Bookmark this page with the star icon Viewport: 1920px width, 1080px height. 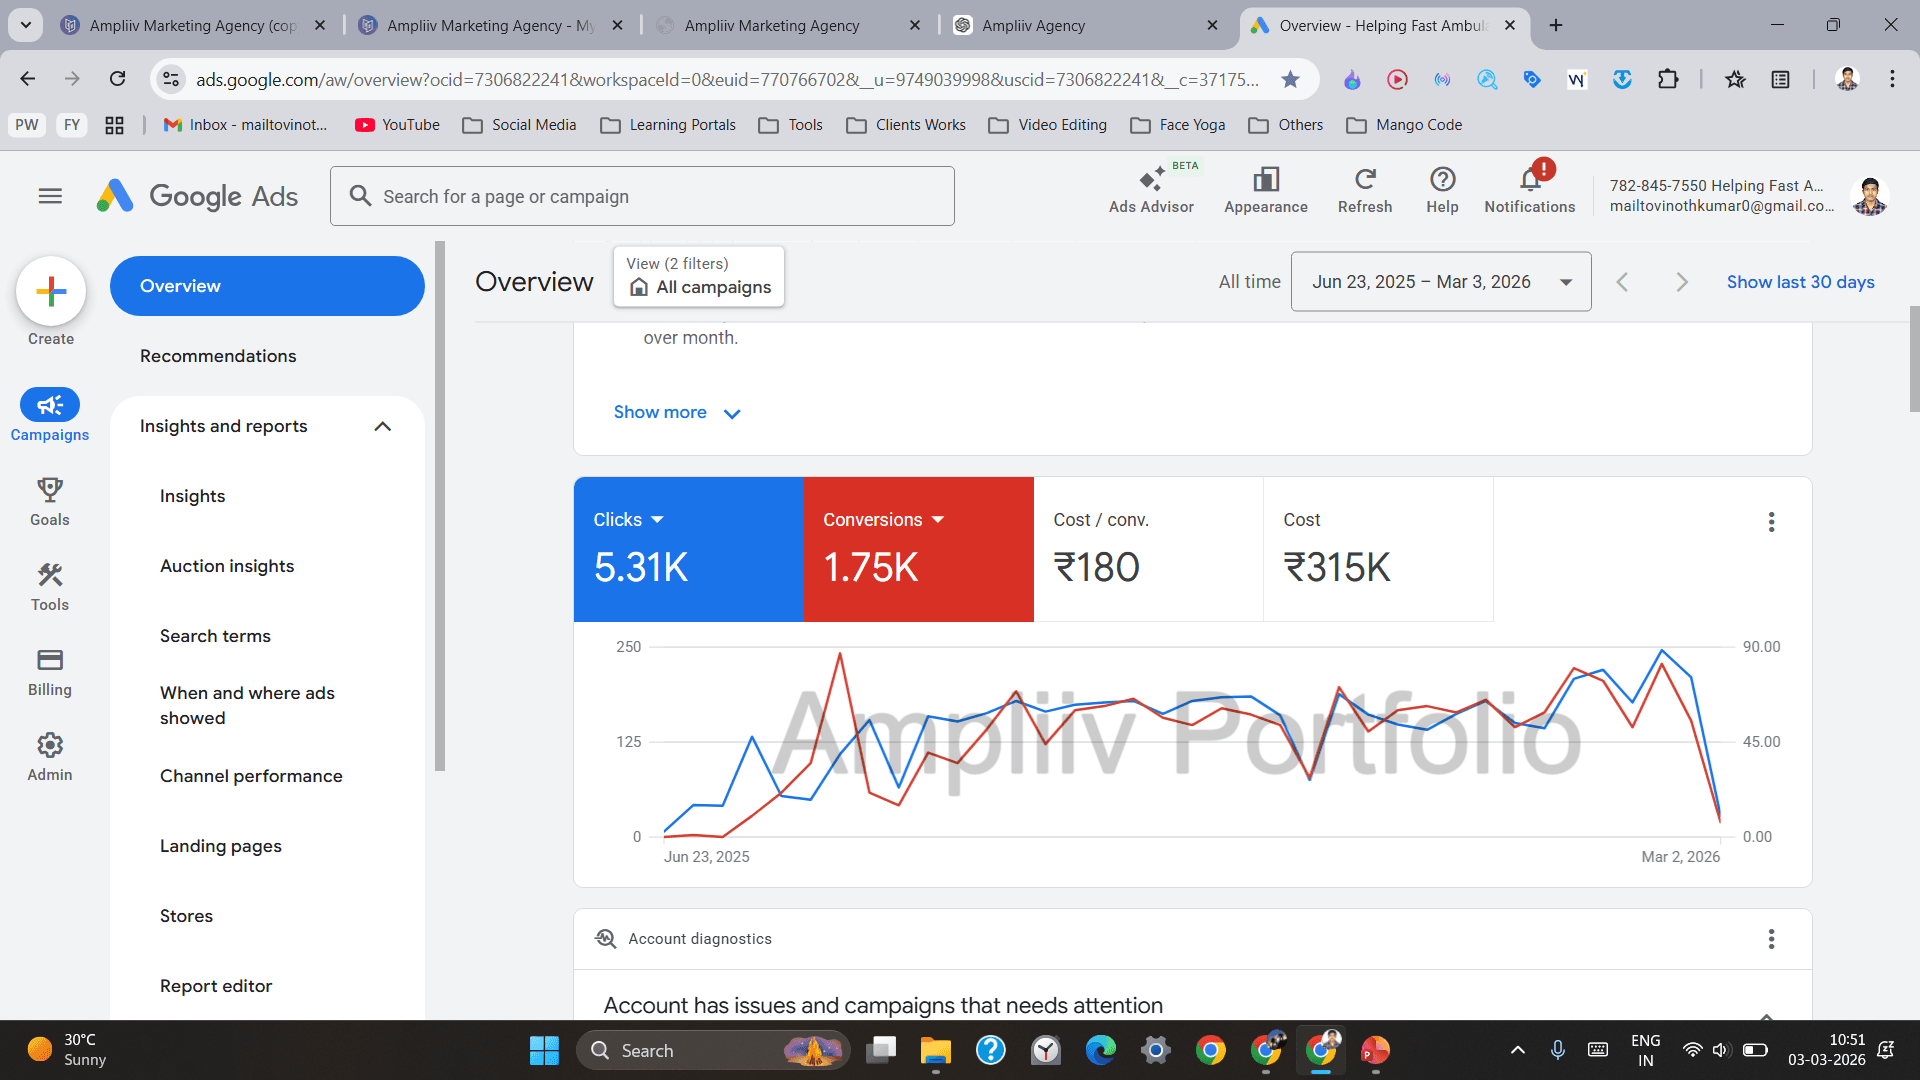[x=1291, y=79]
